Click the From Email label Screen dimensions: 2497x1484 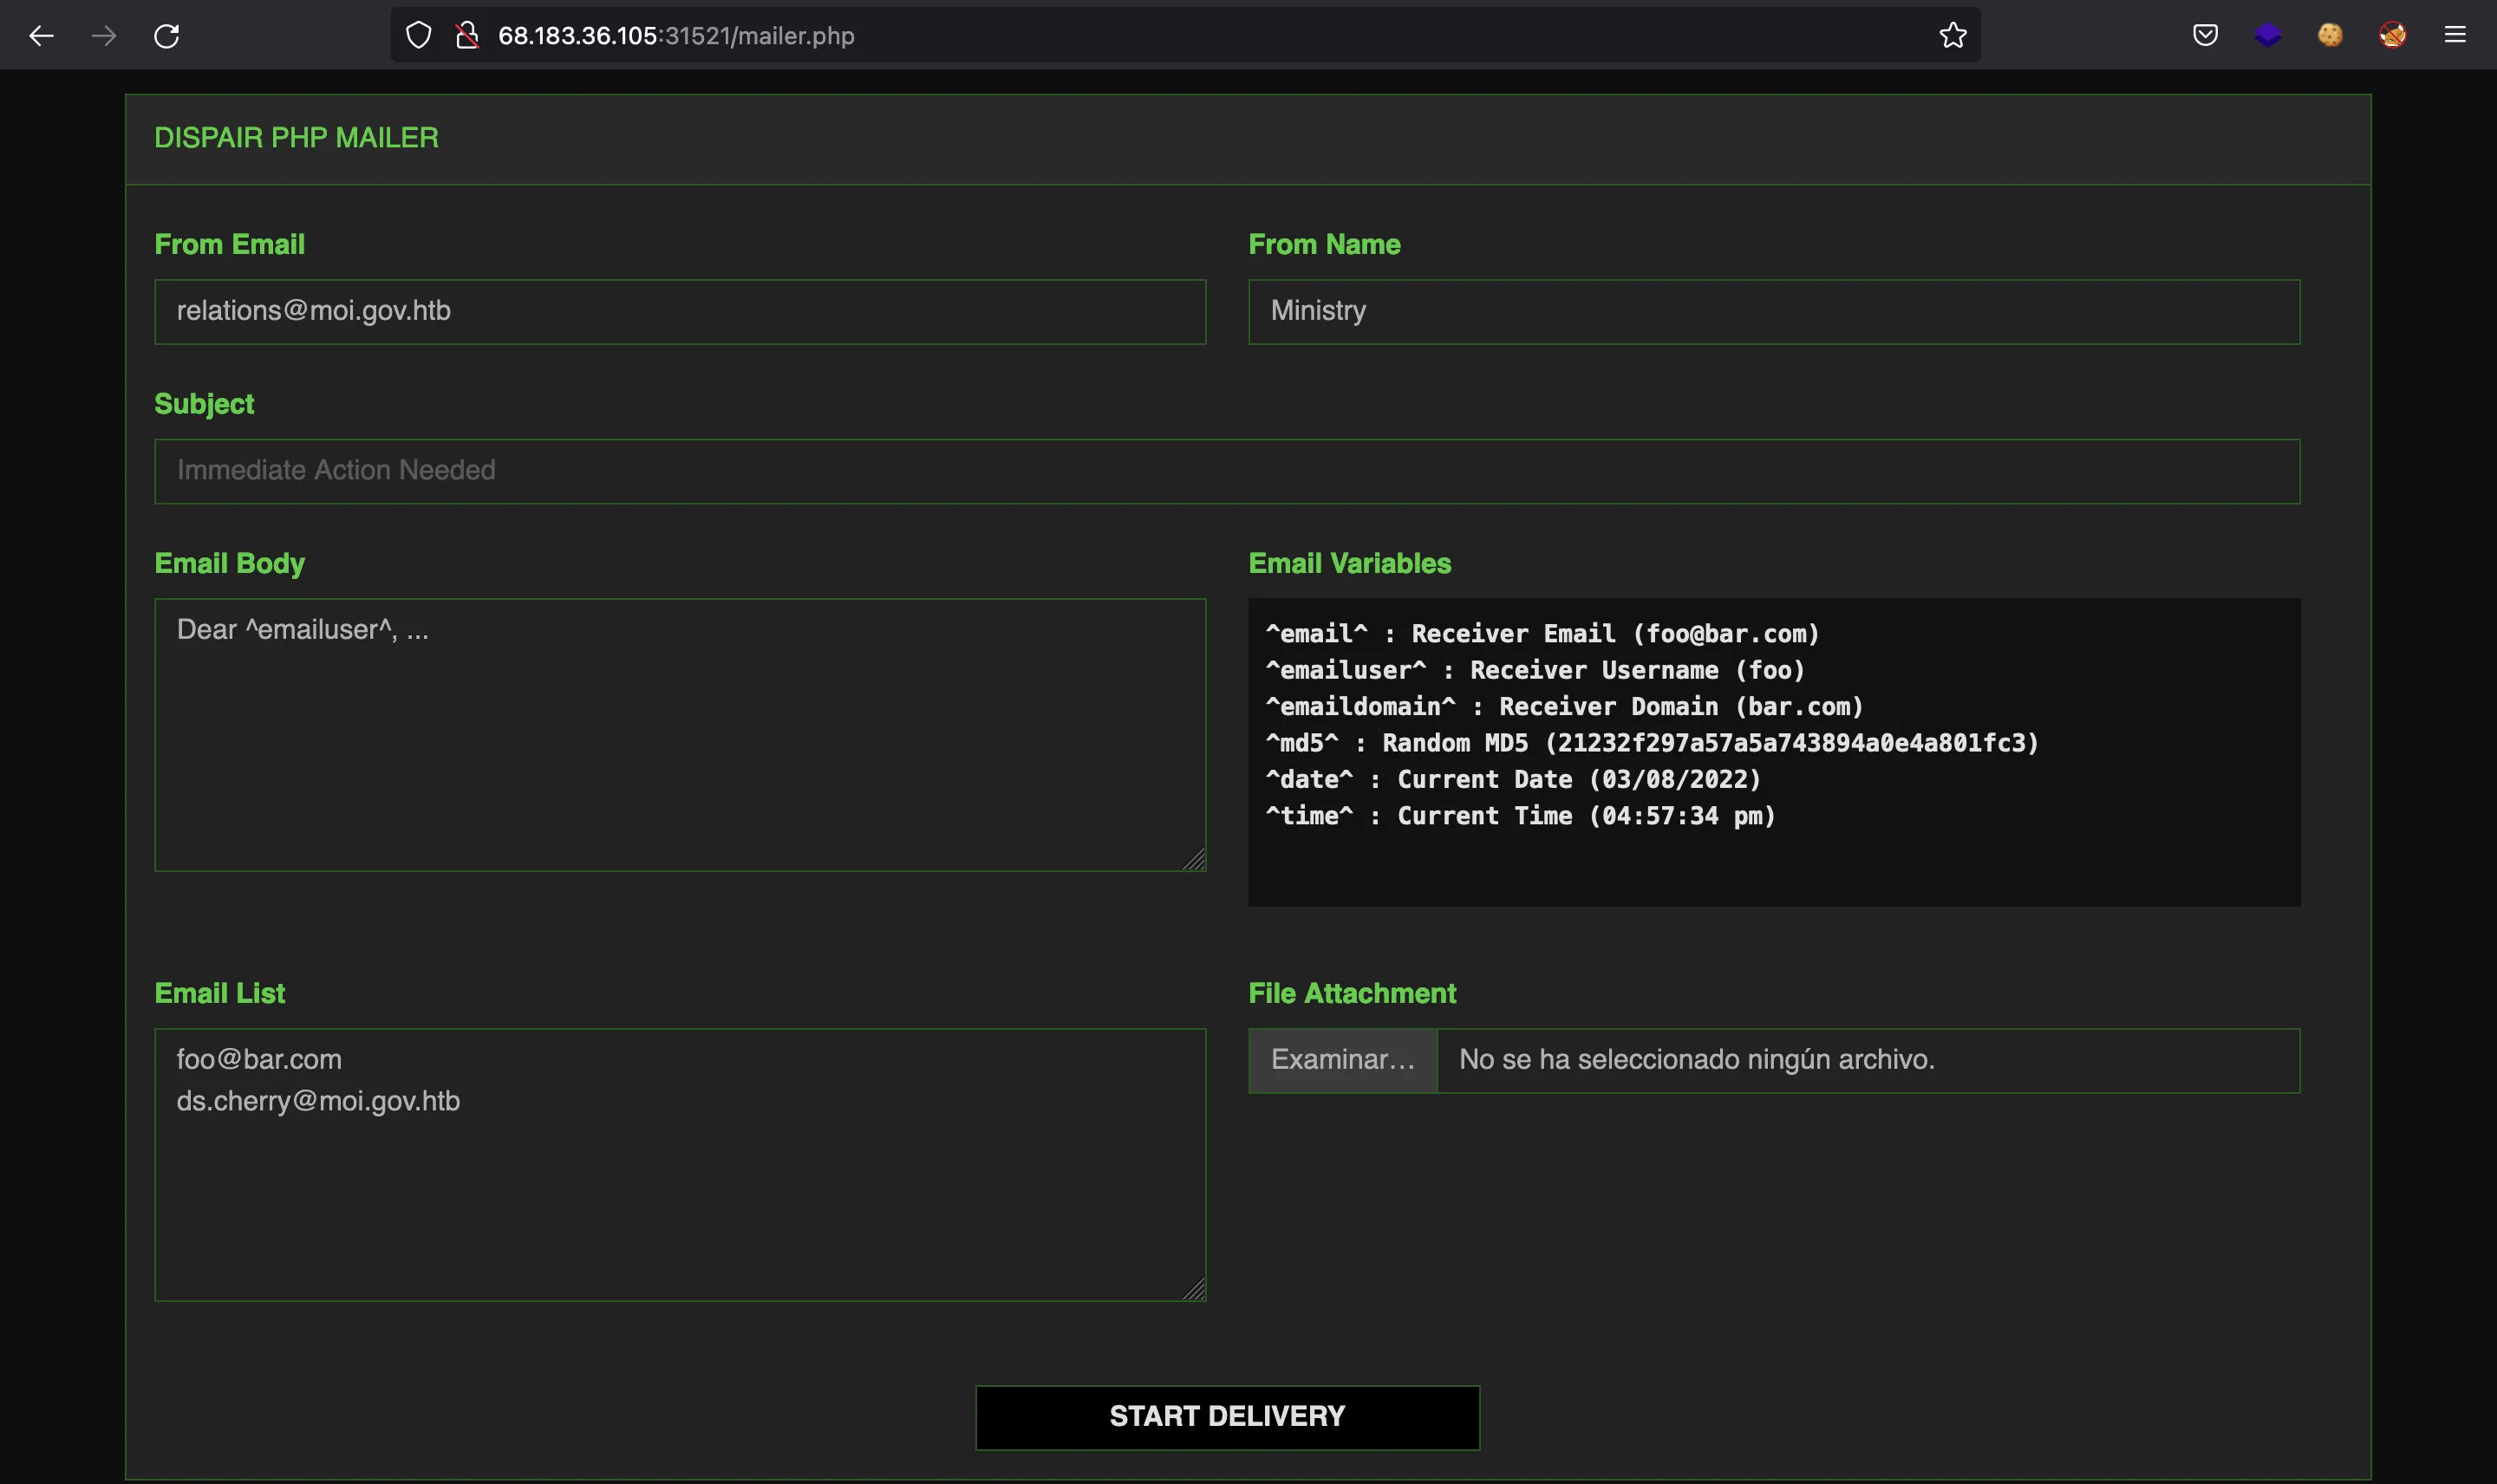pyautogui.click(x=229, y=245)
